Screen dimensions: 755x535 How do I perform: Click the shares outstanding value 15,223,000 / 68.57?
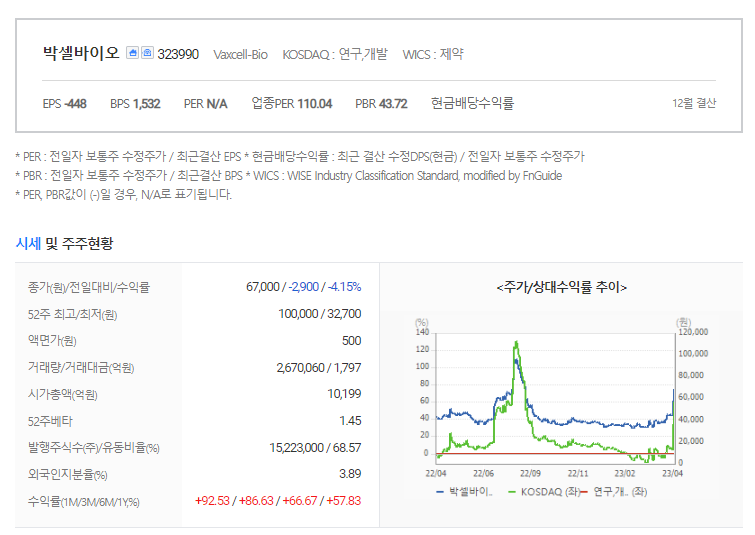coord(315,448)
